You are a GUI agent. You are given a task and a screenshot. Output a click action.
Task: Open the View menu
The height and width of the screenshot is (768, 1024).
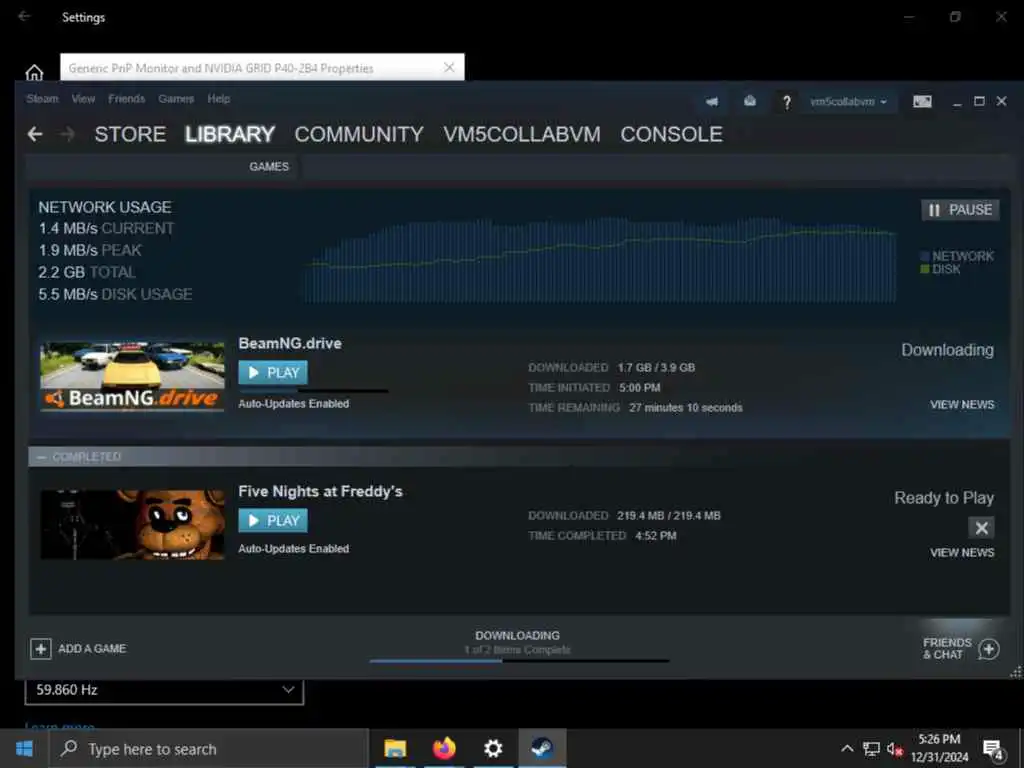pyautogui.click(x=84, y=99)
